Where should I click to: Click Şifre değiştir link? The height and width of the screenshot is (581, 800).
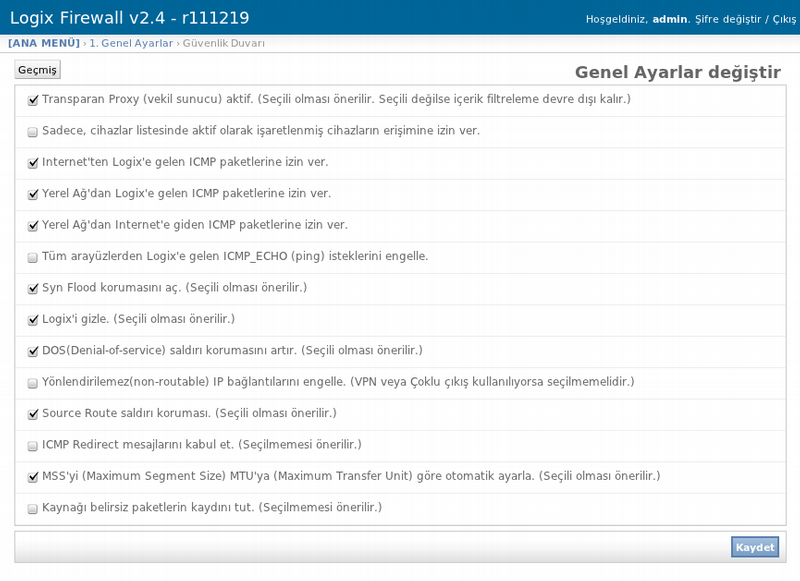pyautogui.click(x=728, y=19)
